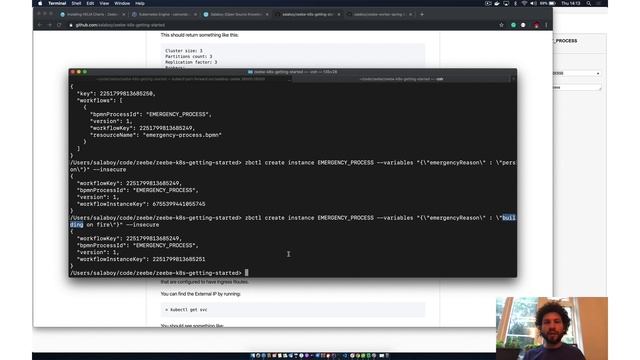Viewport: 640px width, 360px height.
Task: Click the highlighted "buil" text in terminal
Action: [x=509, y=218]
